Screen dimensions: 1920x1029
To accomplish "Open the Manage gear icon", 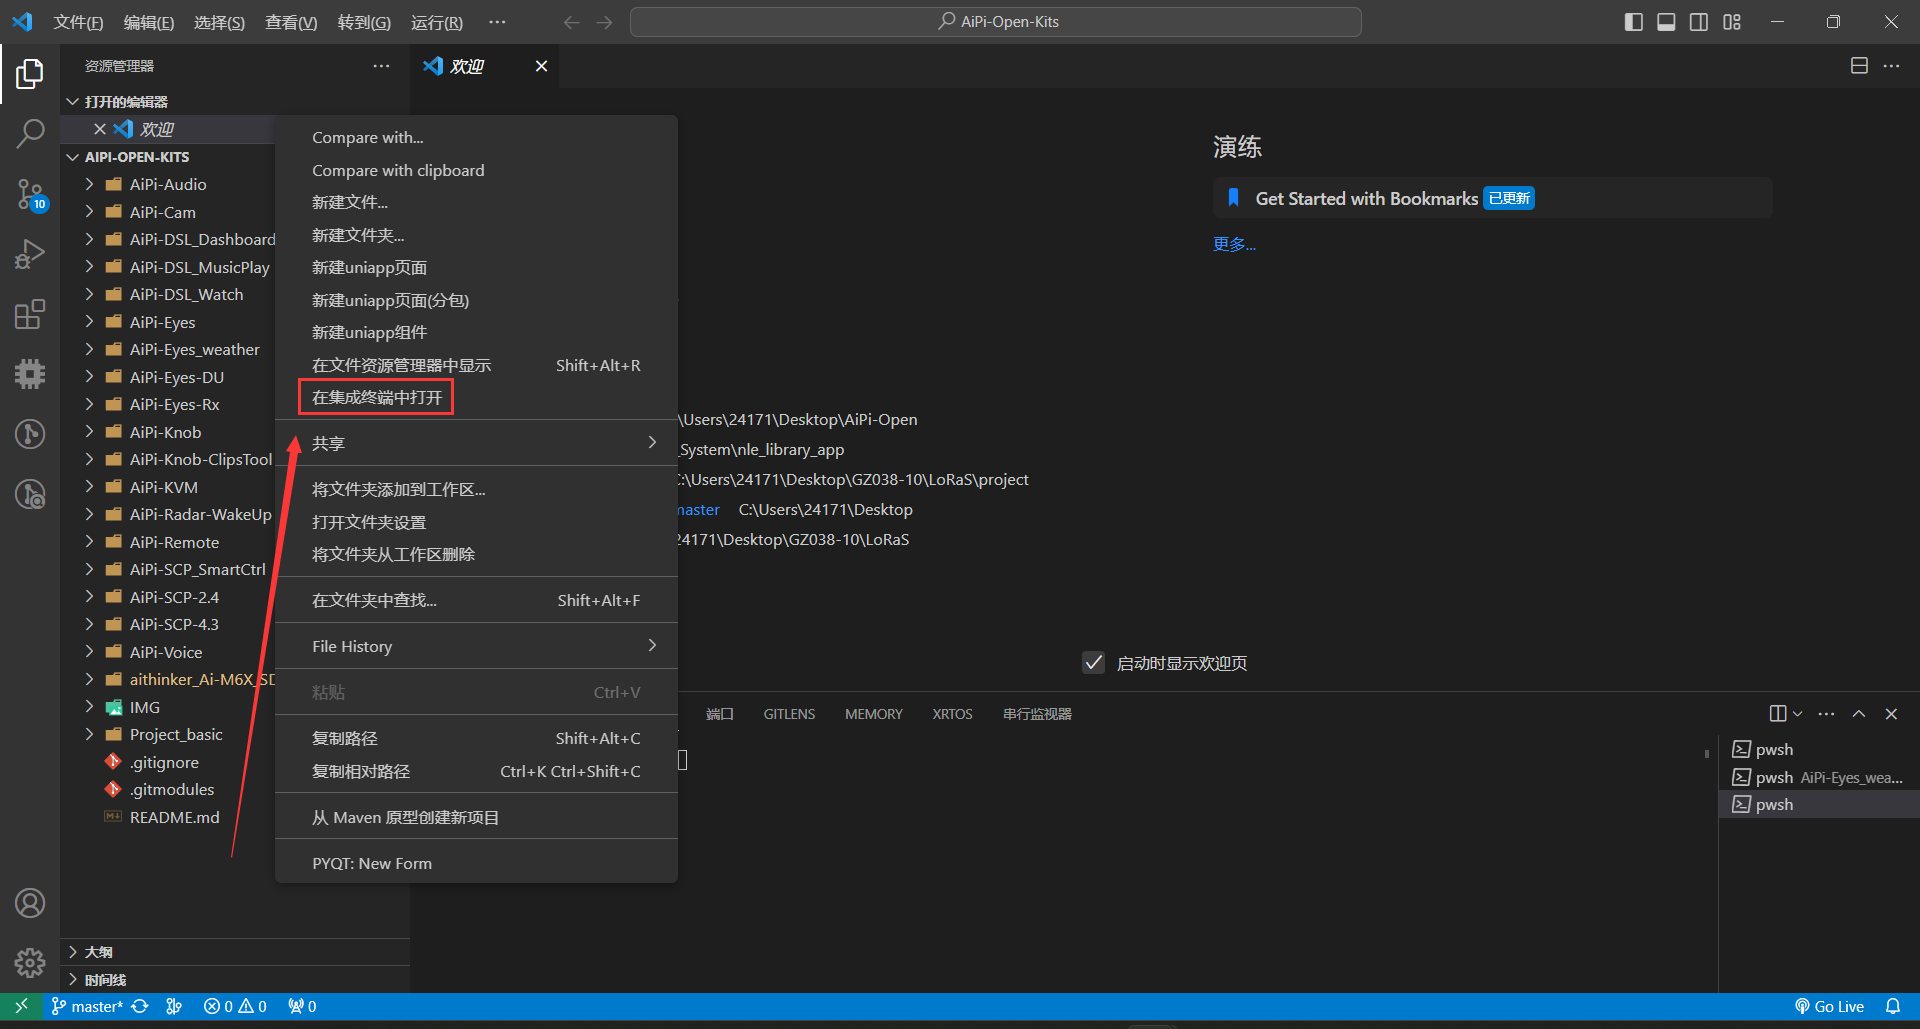I will [x=30, y=963].
